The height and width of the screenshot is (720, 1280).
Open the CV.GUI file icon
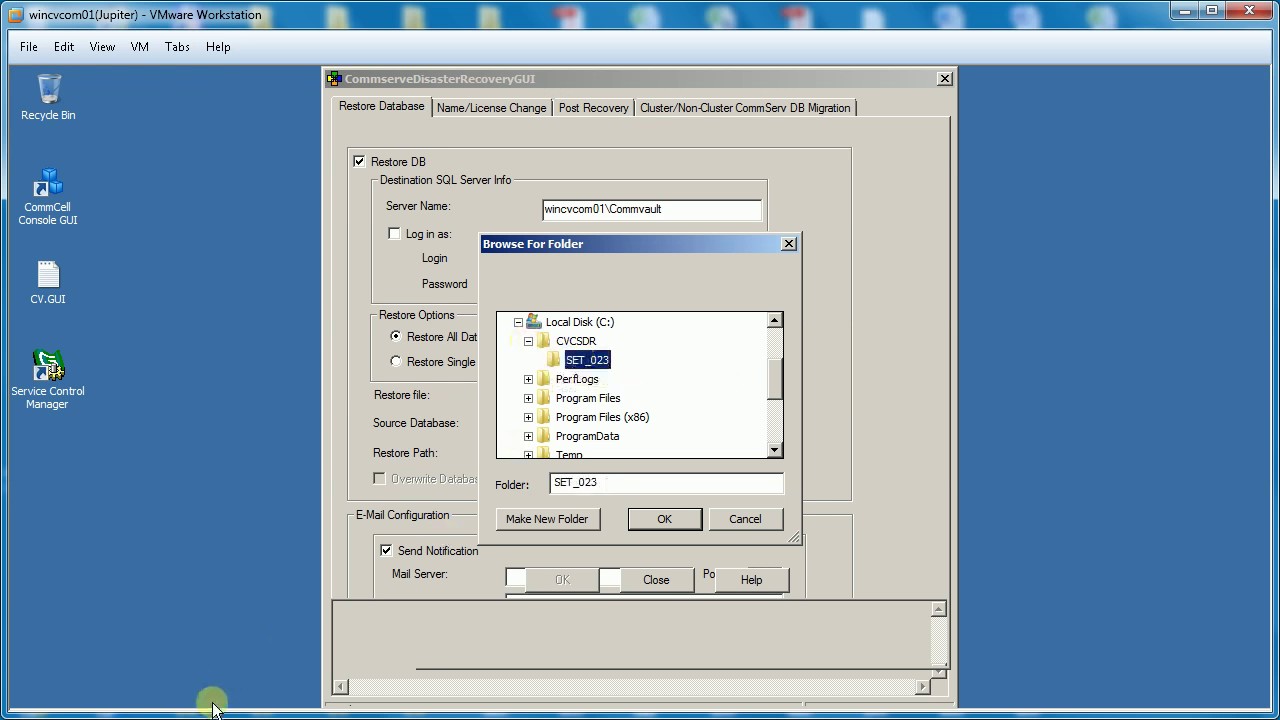tap(48, 283)
